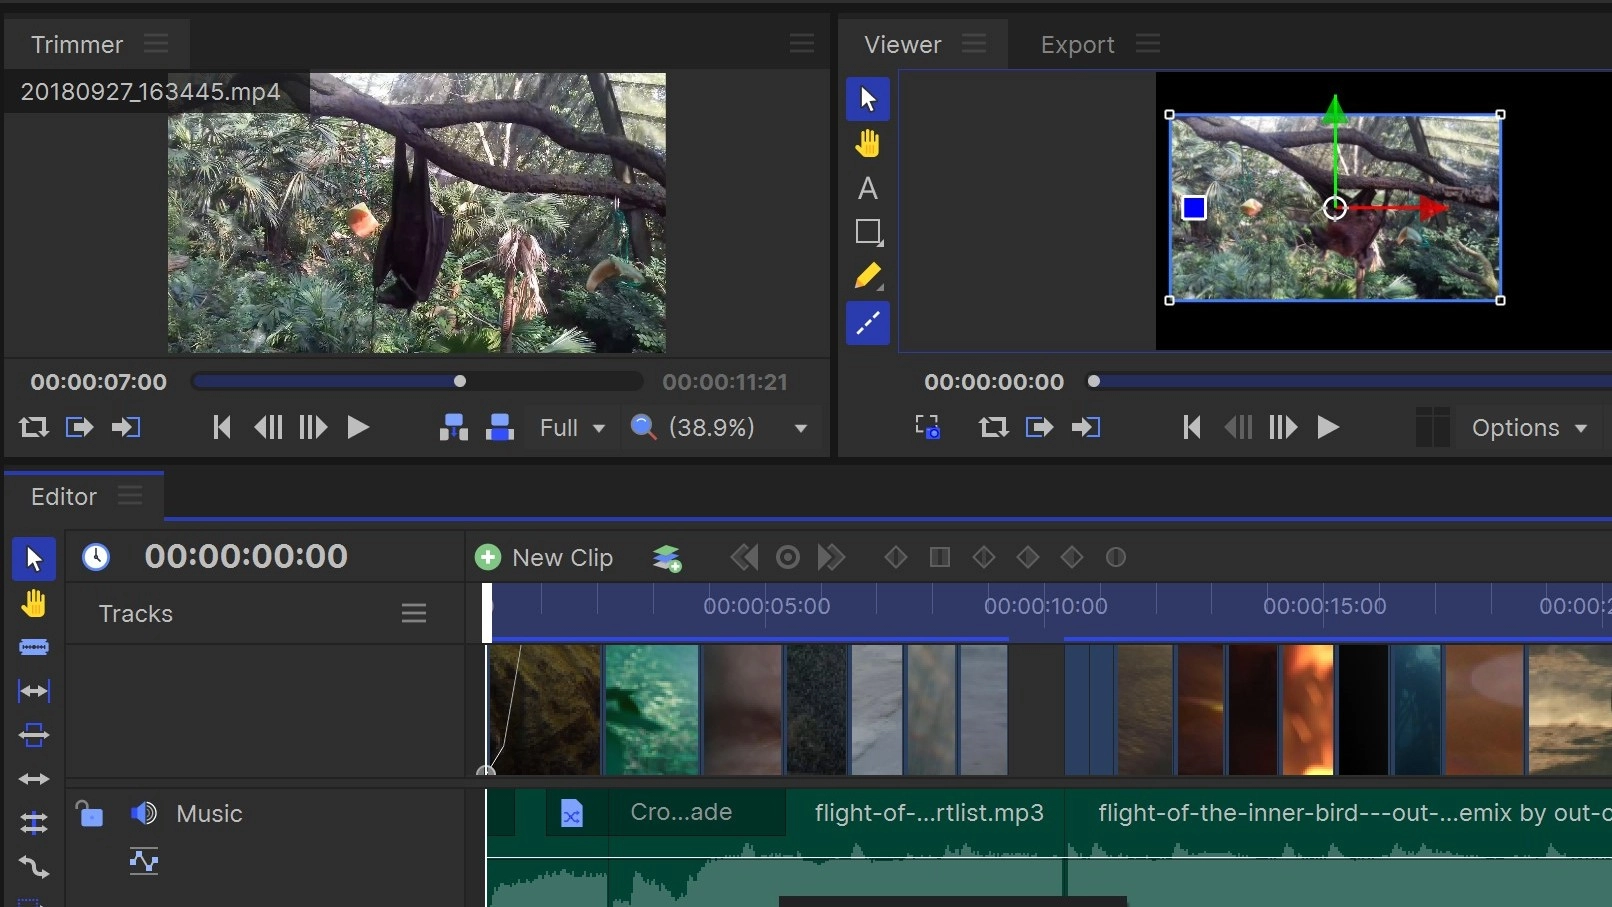1612x907 pixels.
Task: Select the Hand tool in Viewer toolbar
Action: (868, 144)
